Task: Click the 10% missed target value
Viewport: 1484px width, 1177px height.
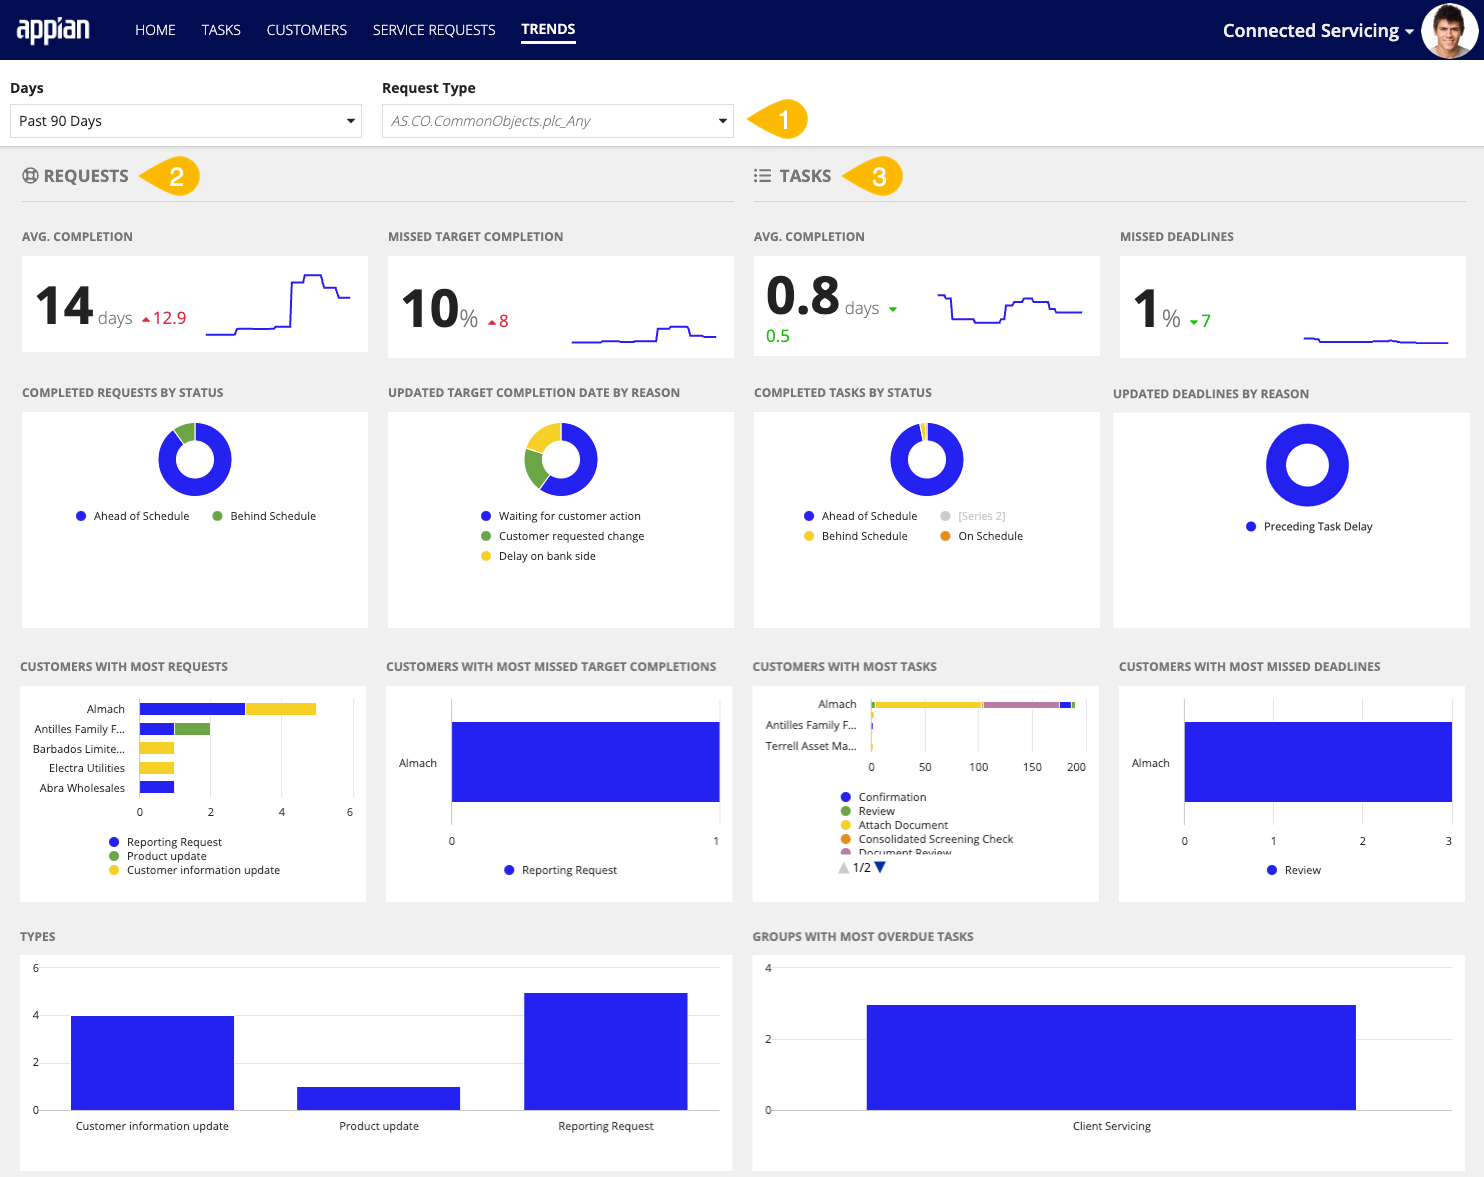Action: tap(439, 309)
